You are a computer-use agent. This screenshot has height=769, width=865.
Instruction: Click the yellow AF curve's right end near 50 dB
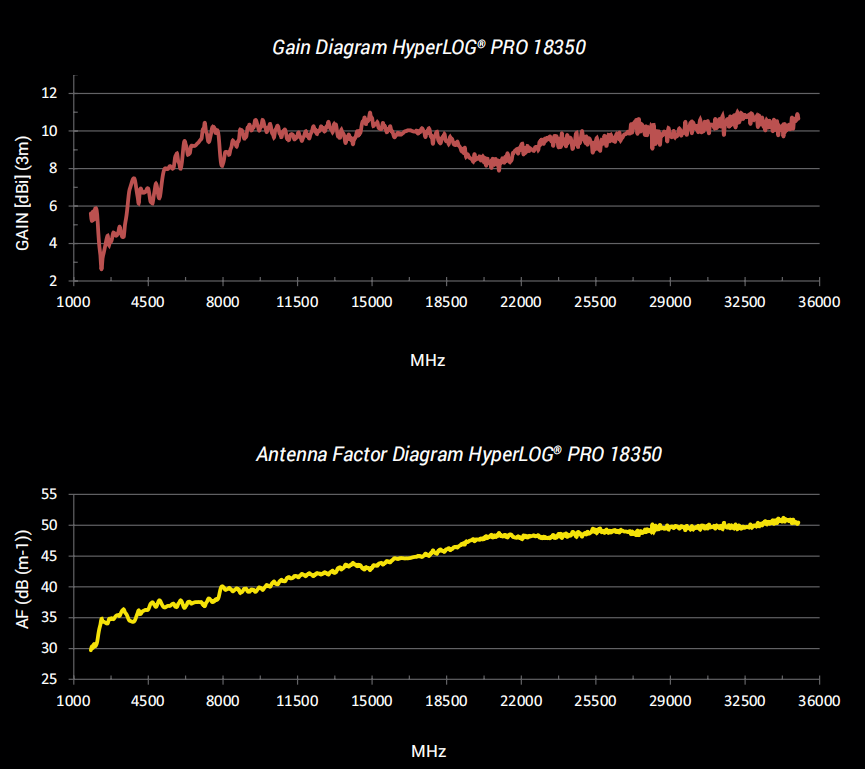click(x=797, y=522)
